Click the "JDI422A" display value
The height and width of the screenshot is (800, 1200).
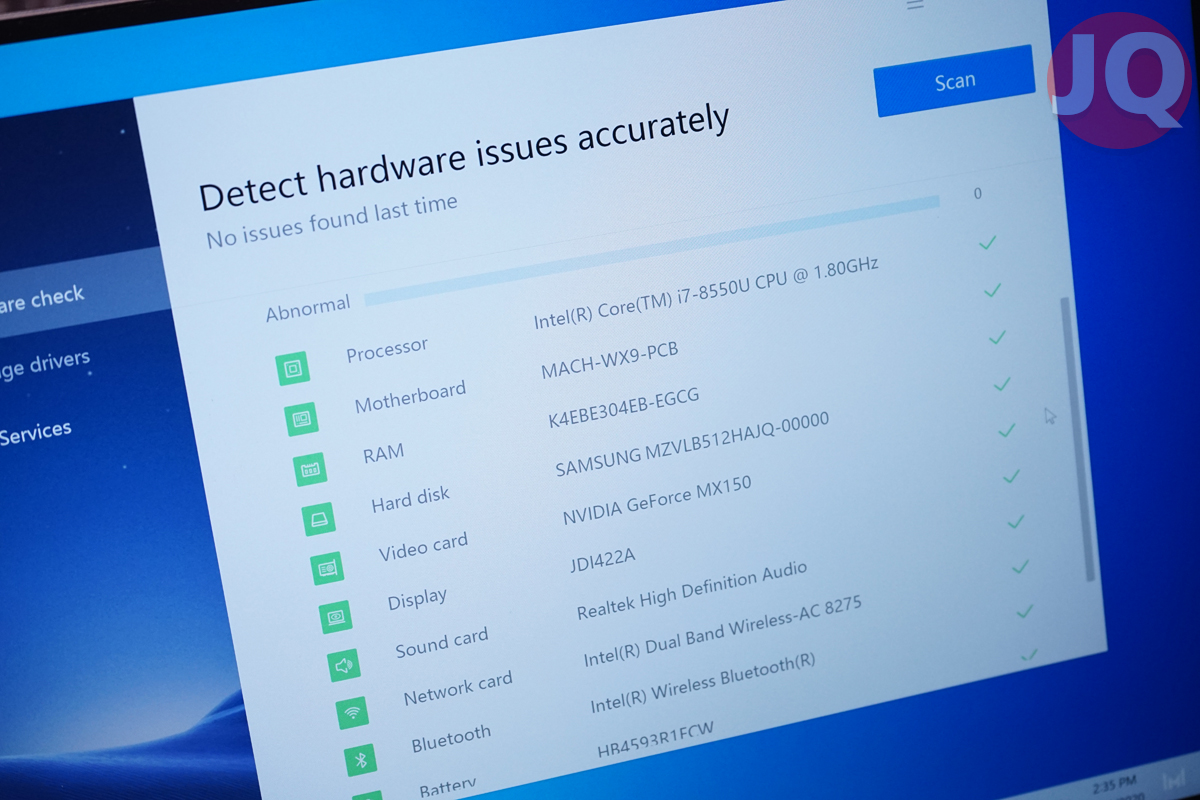(602, 560)
